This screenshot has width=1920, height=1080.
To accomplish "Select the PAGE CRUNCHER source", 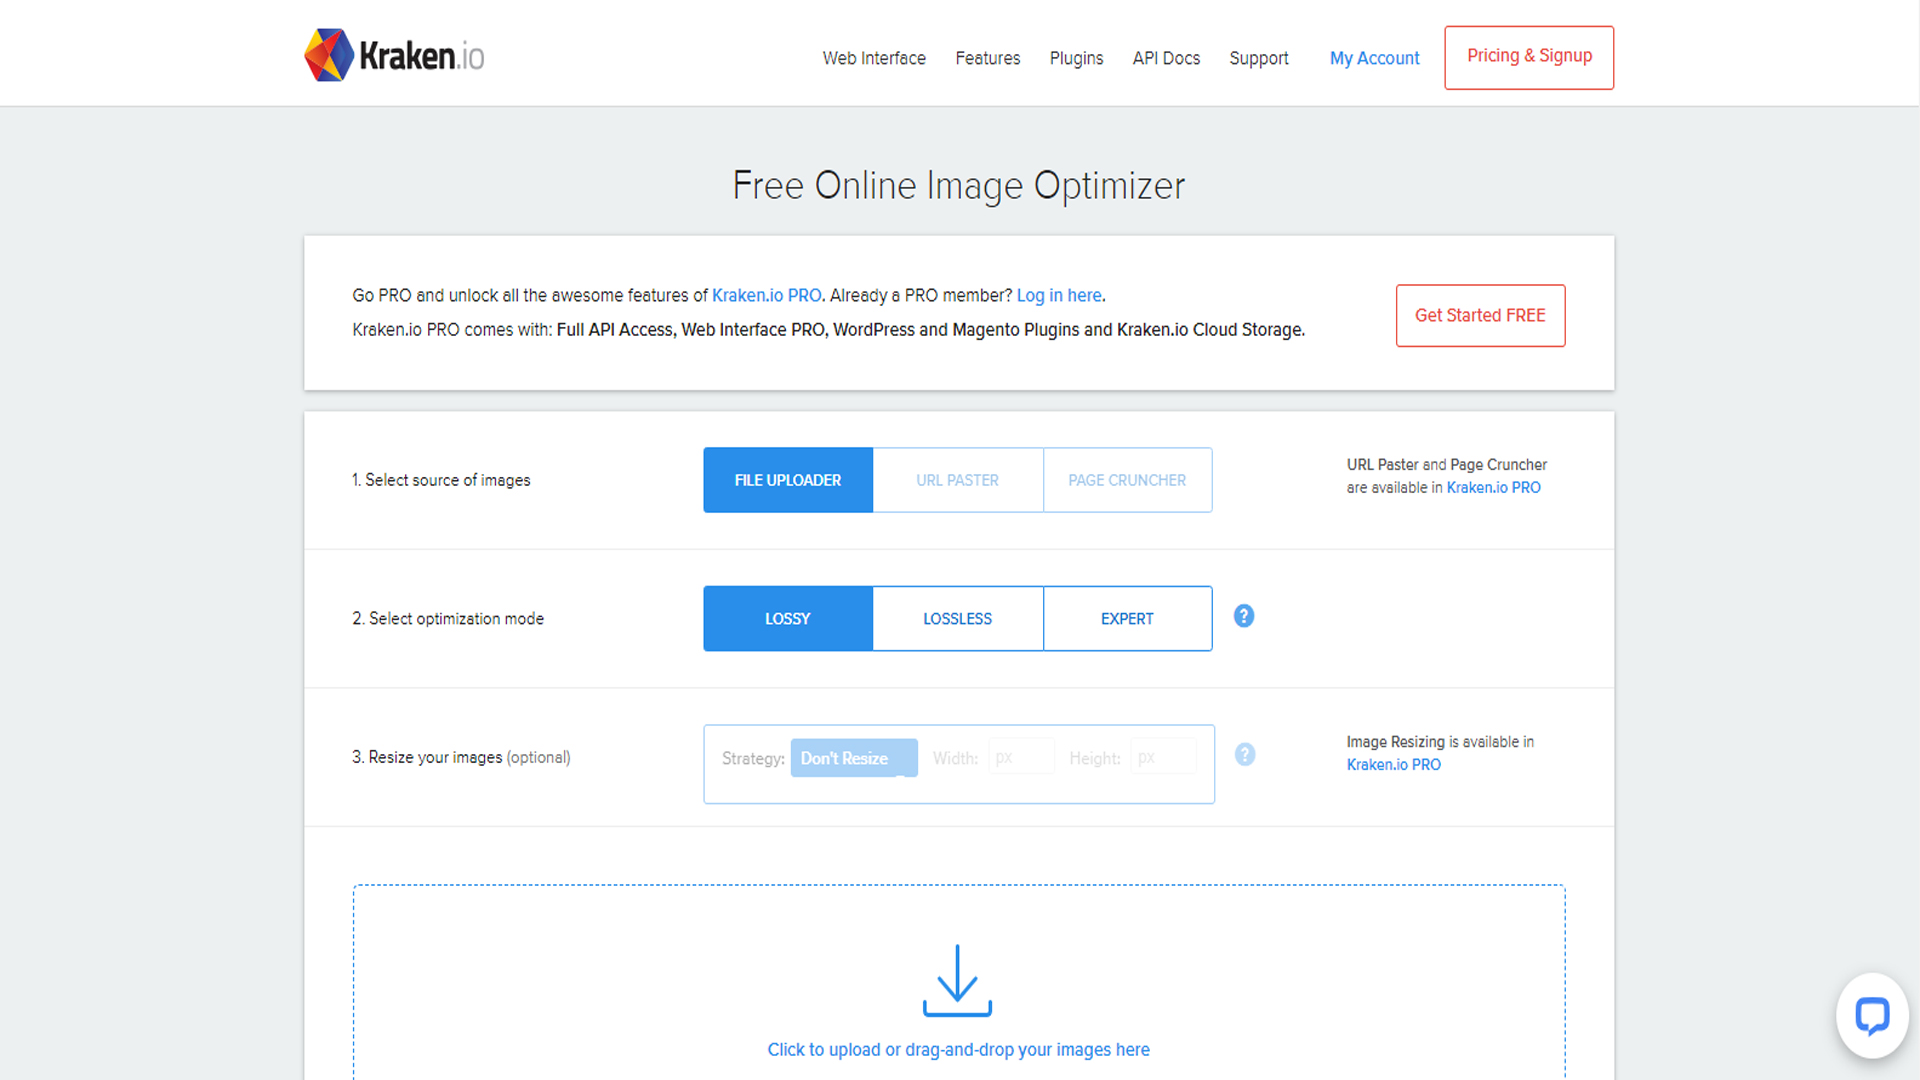I will pyautogui.click(x=1126, y=480).
